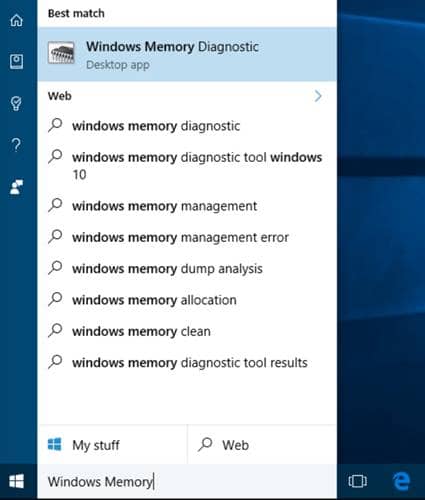Select 'windows memory dump analysis' suggestion
This screenshot has height=500, width=425.
click(187, 269)
